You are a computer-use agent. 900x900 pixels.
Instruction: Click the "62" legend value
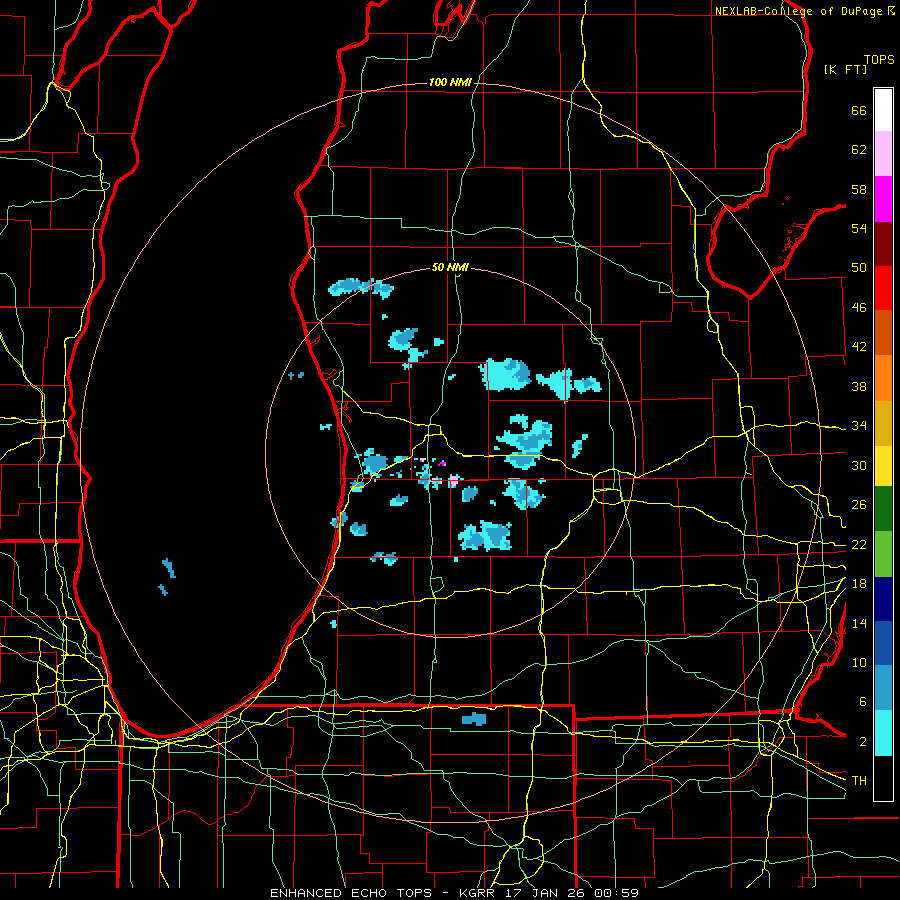tap(859, 150)
